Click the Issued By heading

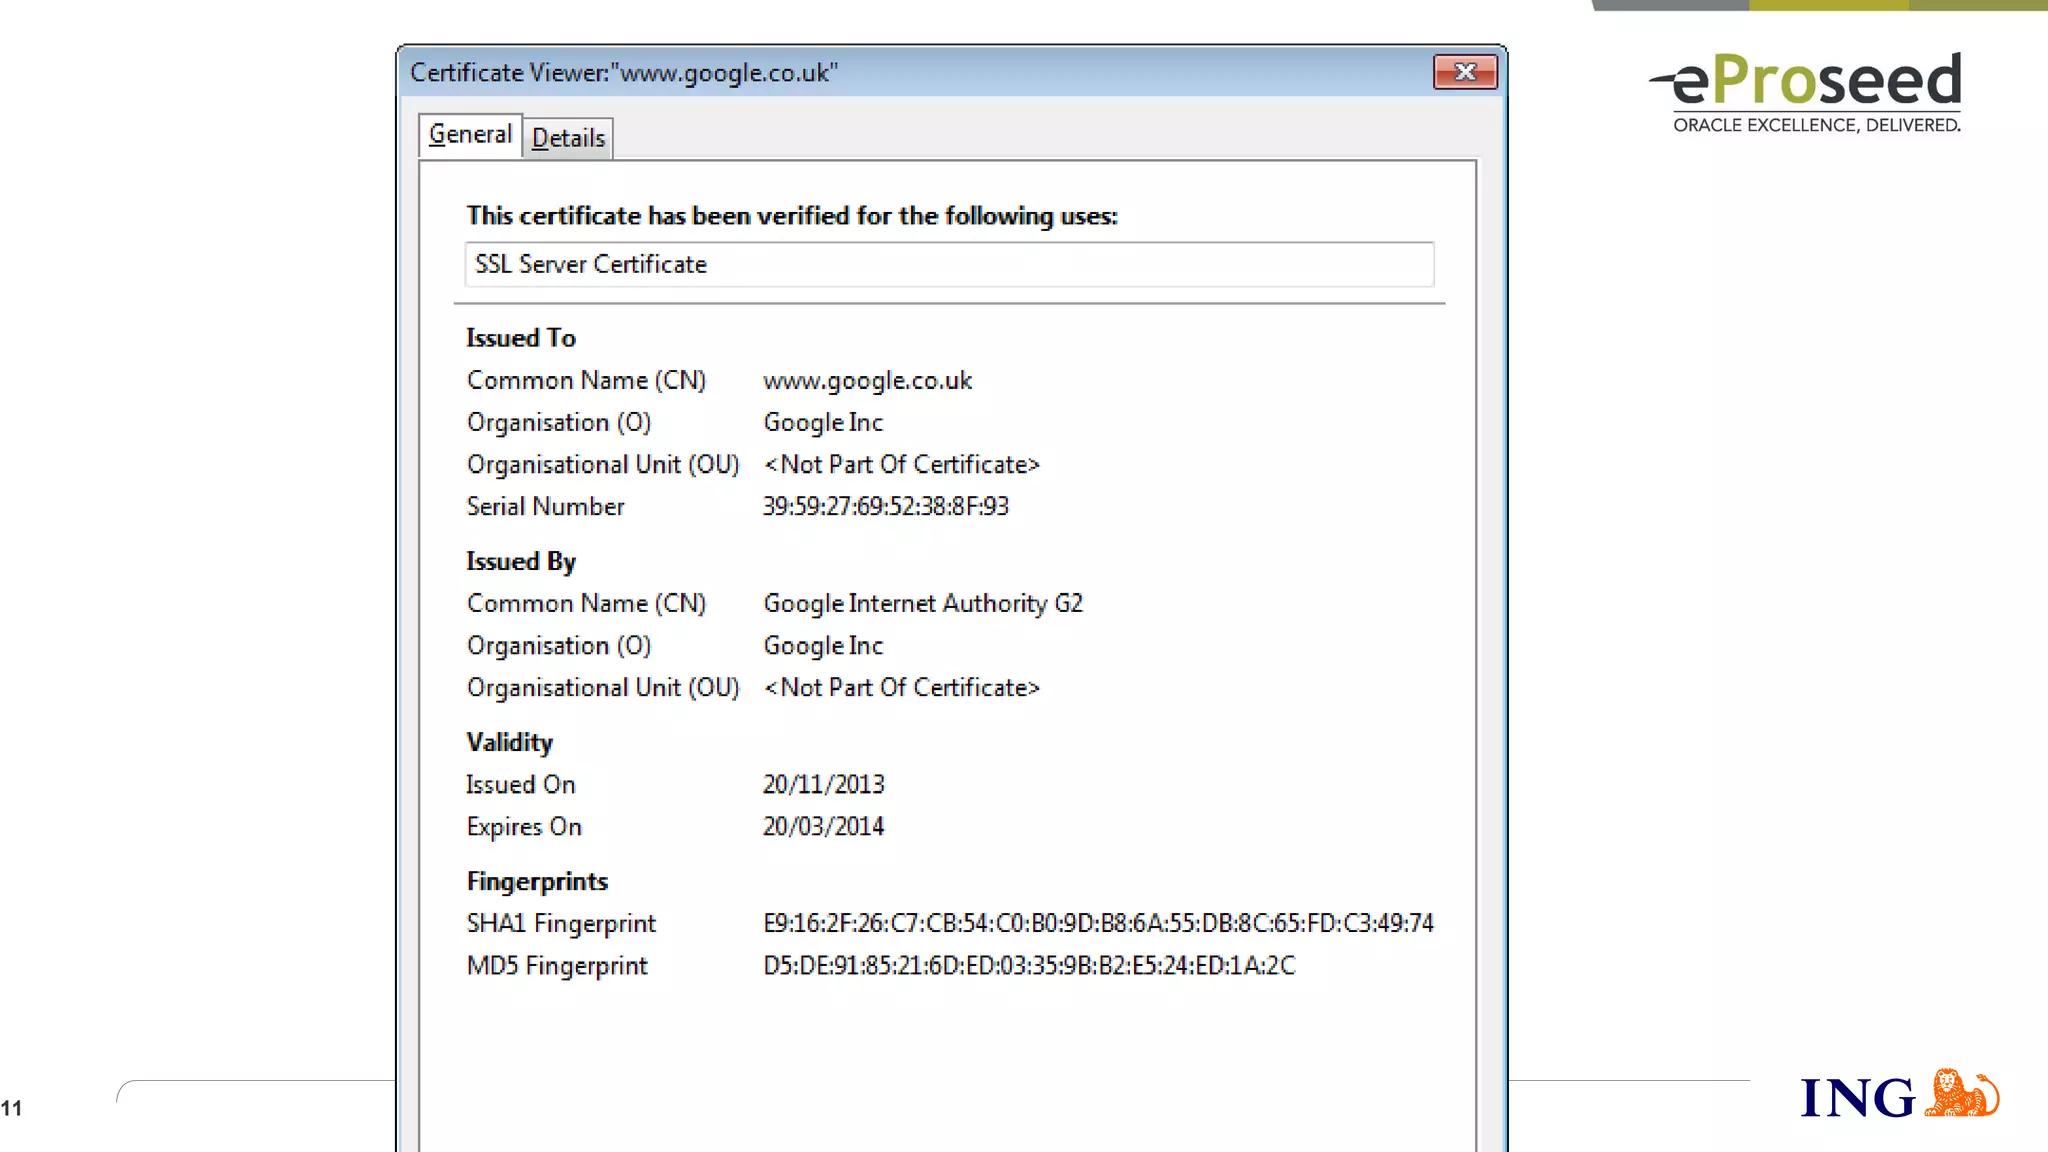point(520,562)
